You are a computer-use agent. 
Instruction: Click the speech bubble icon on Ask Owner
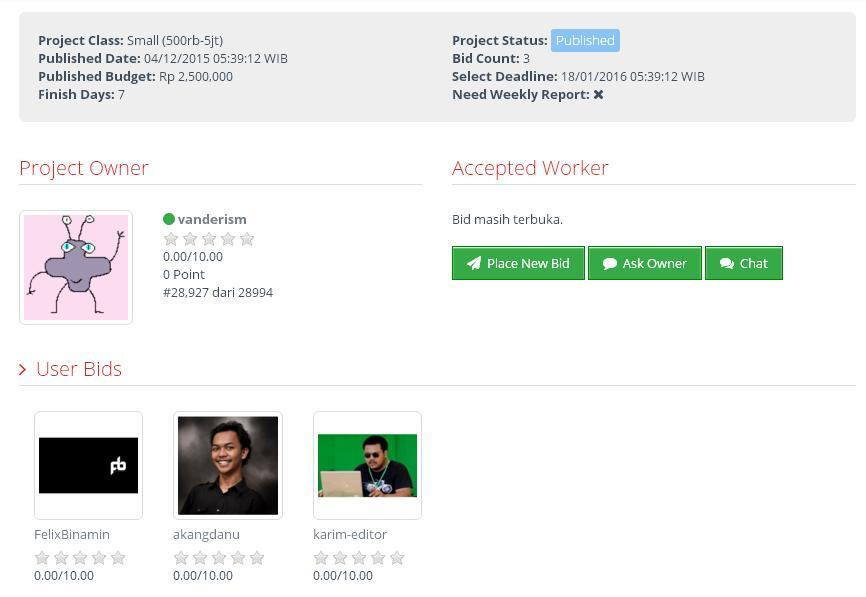(609, 264)
